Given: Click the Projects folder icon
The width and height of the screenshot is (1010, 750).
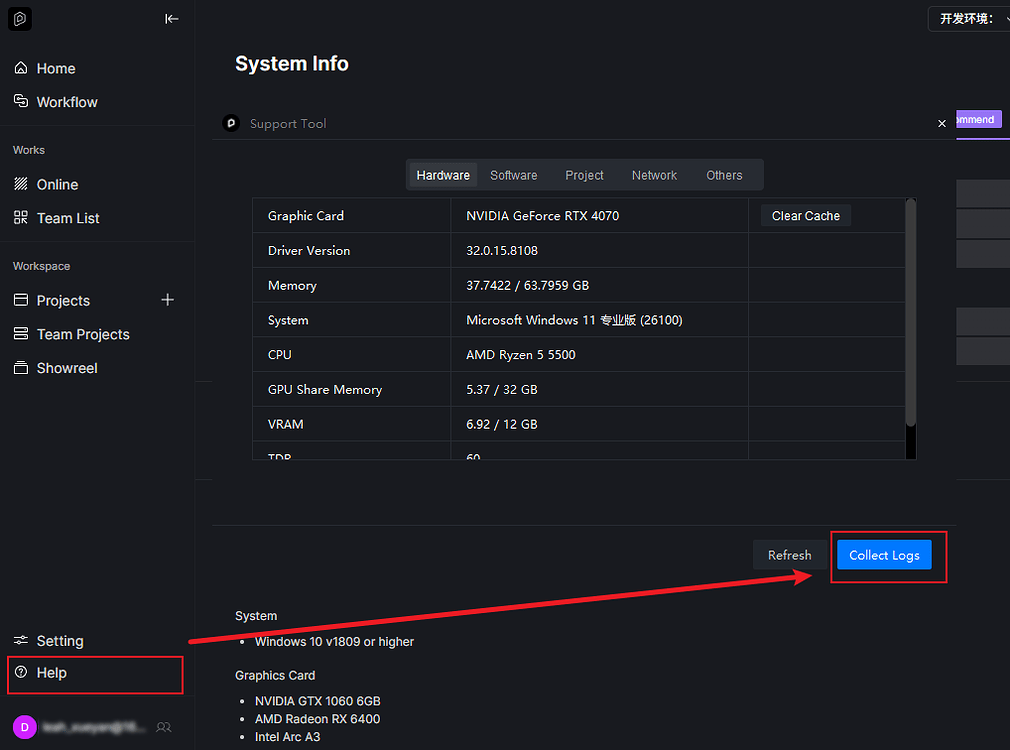Looking at the screenshot, I should click(21, 300).
